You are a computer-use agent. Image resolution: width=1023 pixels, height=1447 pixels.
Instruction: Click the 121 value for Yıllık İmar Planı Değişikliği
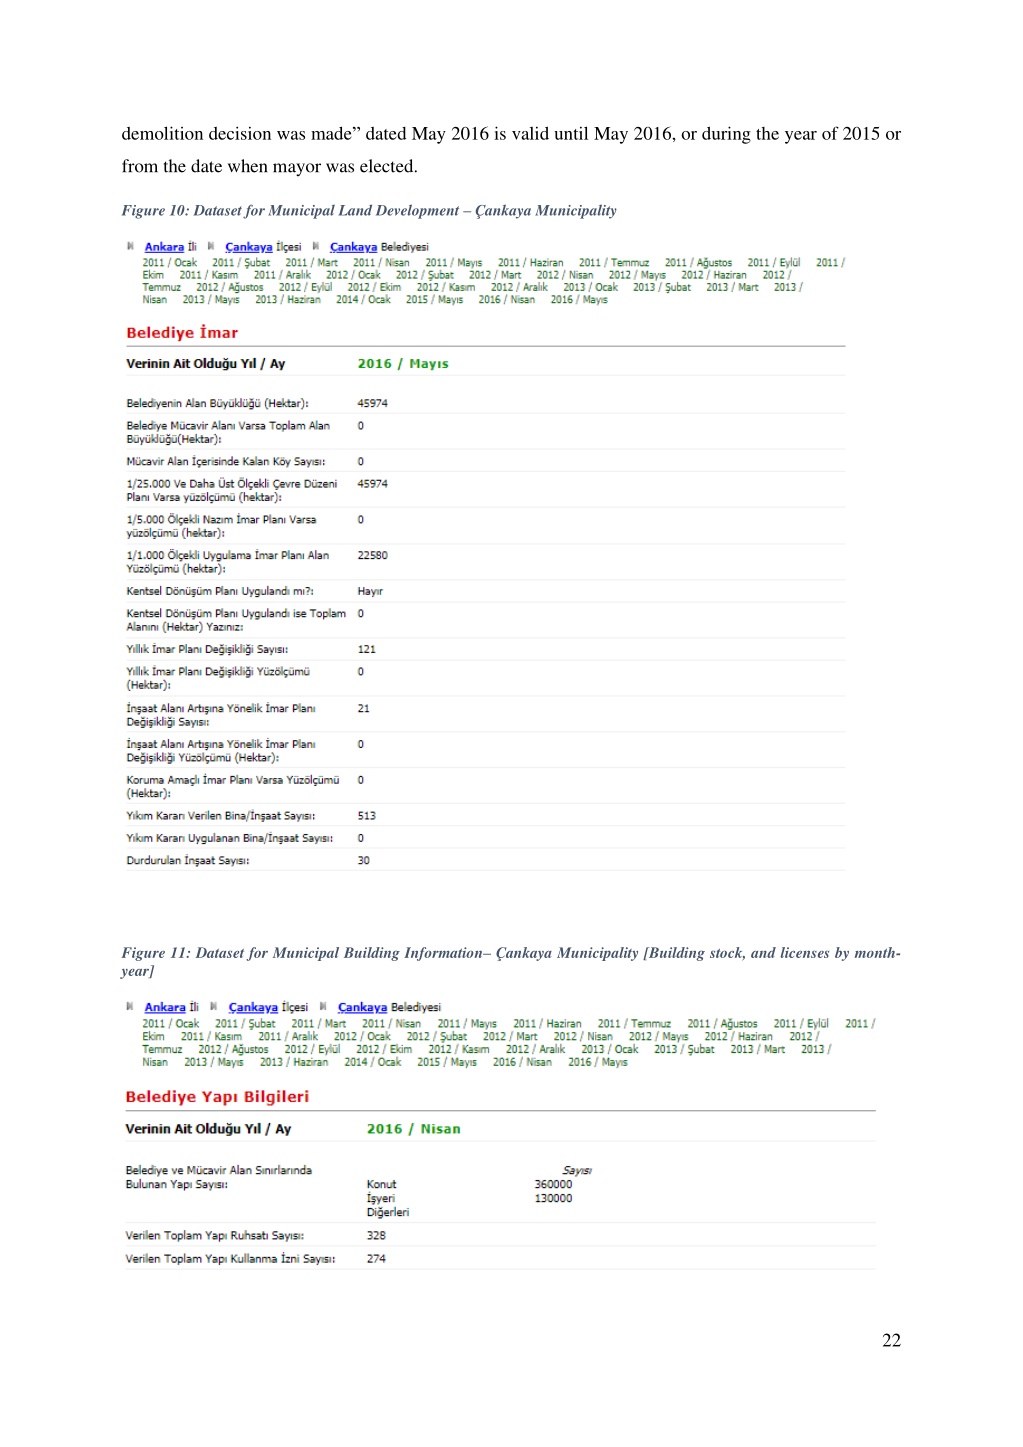pos(367,649)
